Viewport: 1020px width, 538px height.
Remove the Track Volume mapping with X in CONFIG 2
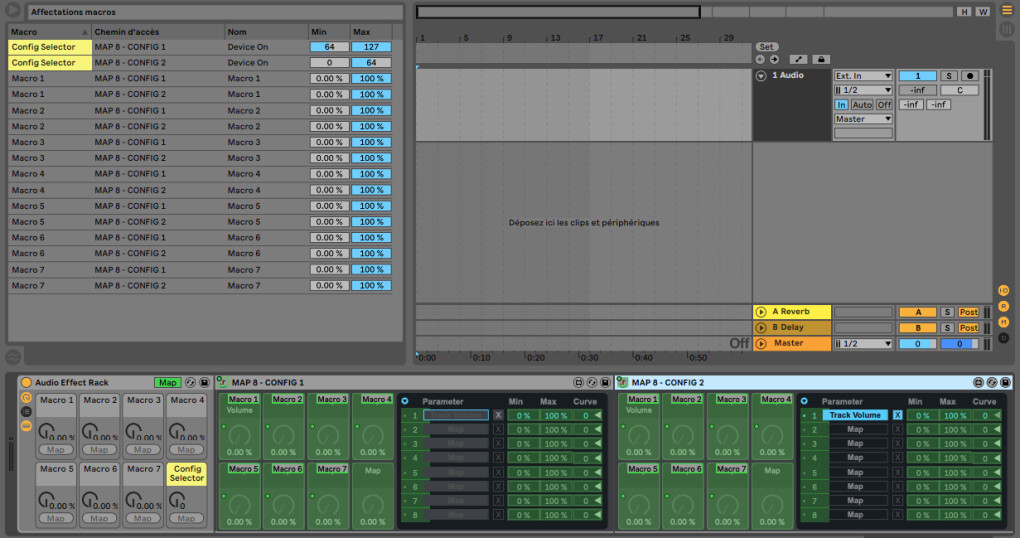[898, 415]
